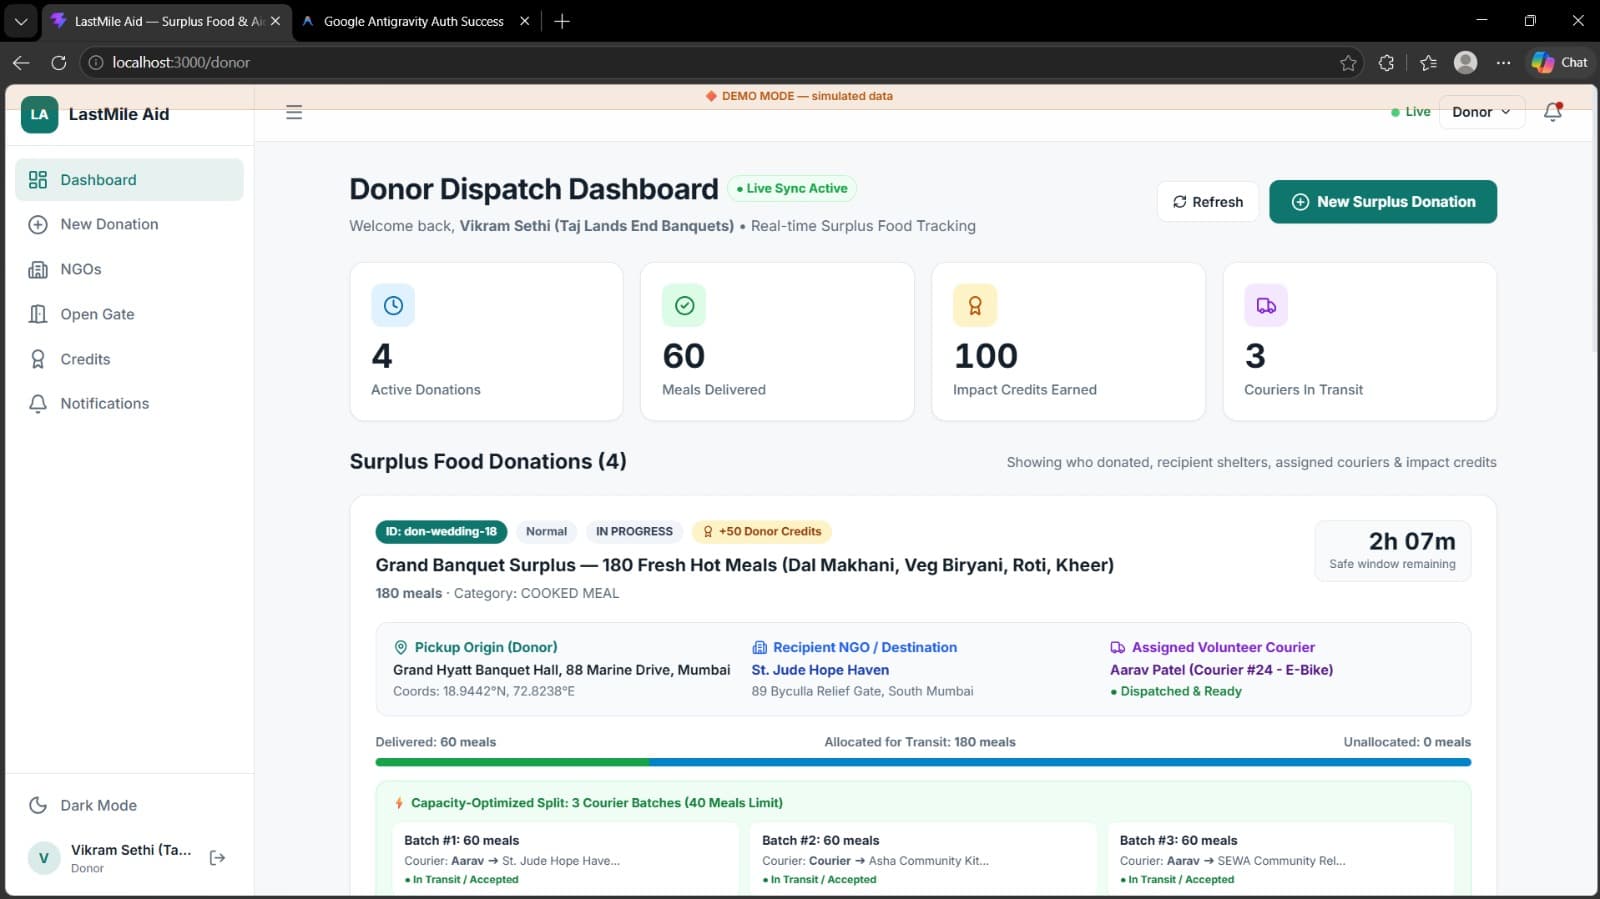Open the Dashboard sidebar item
Viewport: 1600px width, 899px height.
[x=129, y=180]
